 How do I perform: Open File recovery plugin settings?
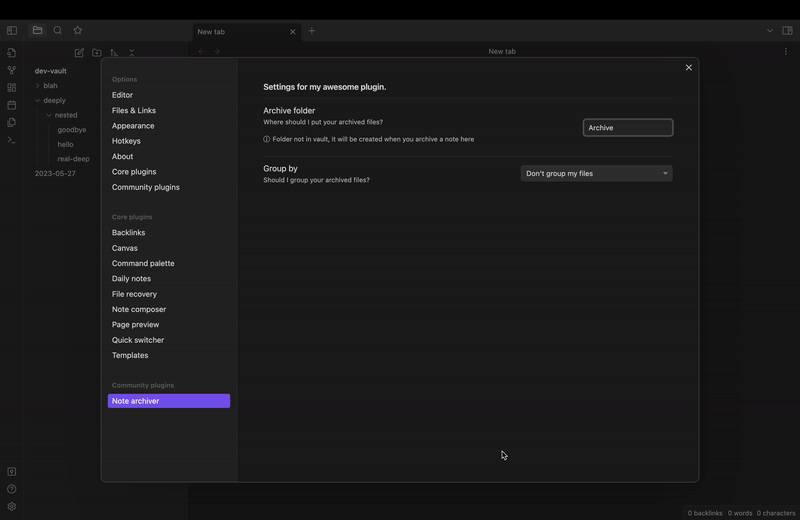coord(134,293)
